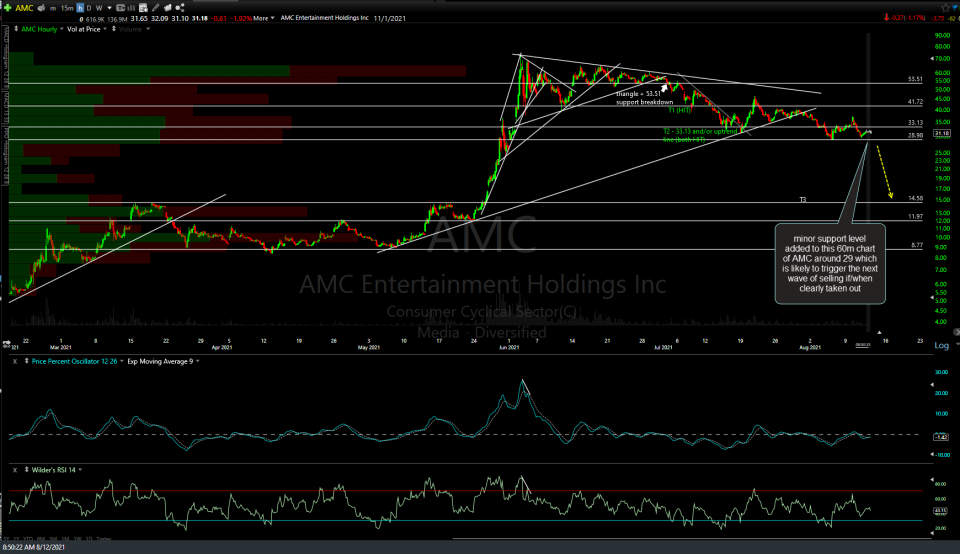The image size is (960, 554).
Task: Expand the 'More' quote details dropdown
Action: pyautogui.click(x=264, y=18)
